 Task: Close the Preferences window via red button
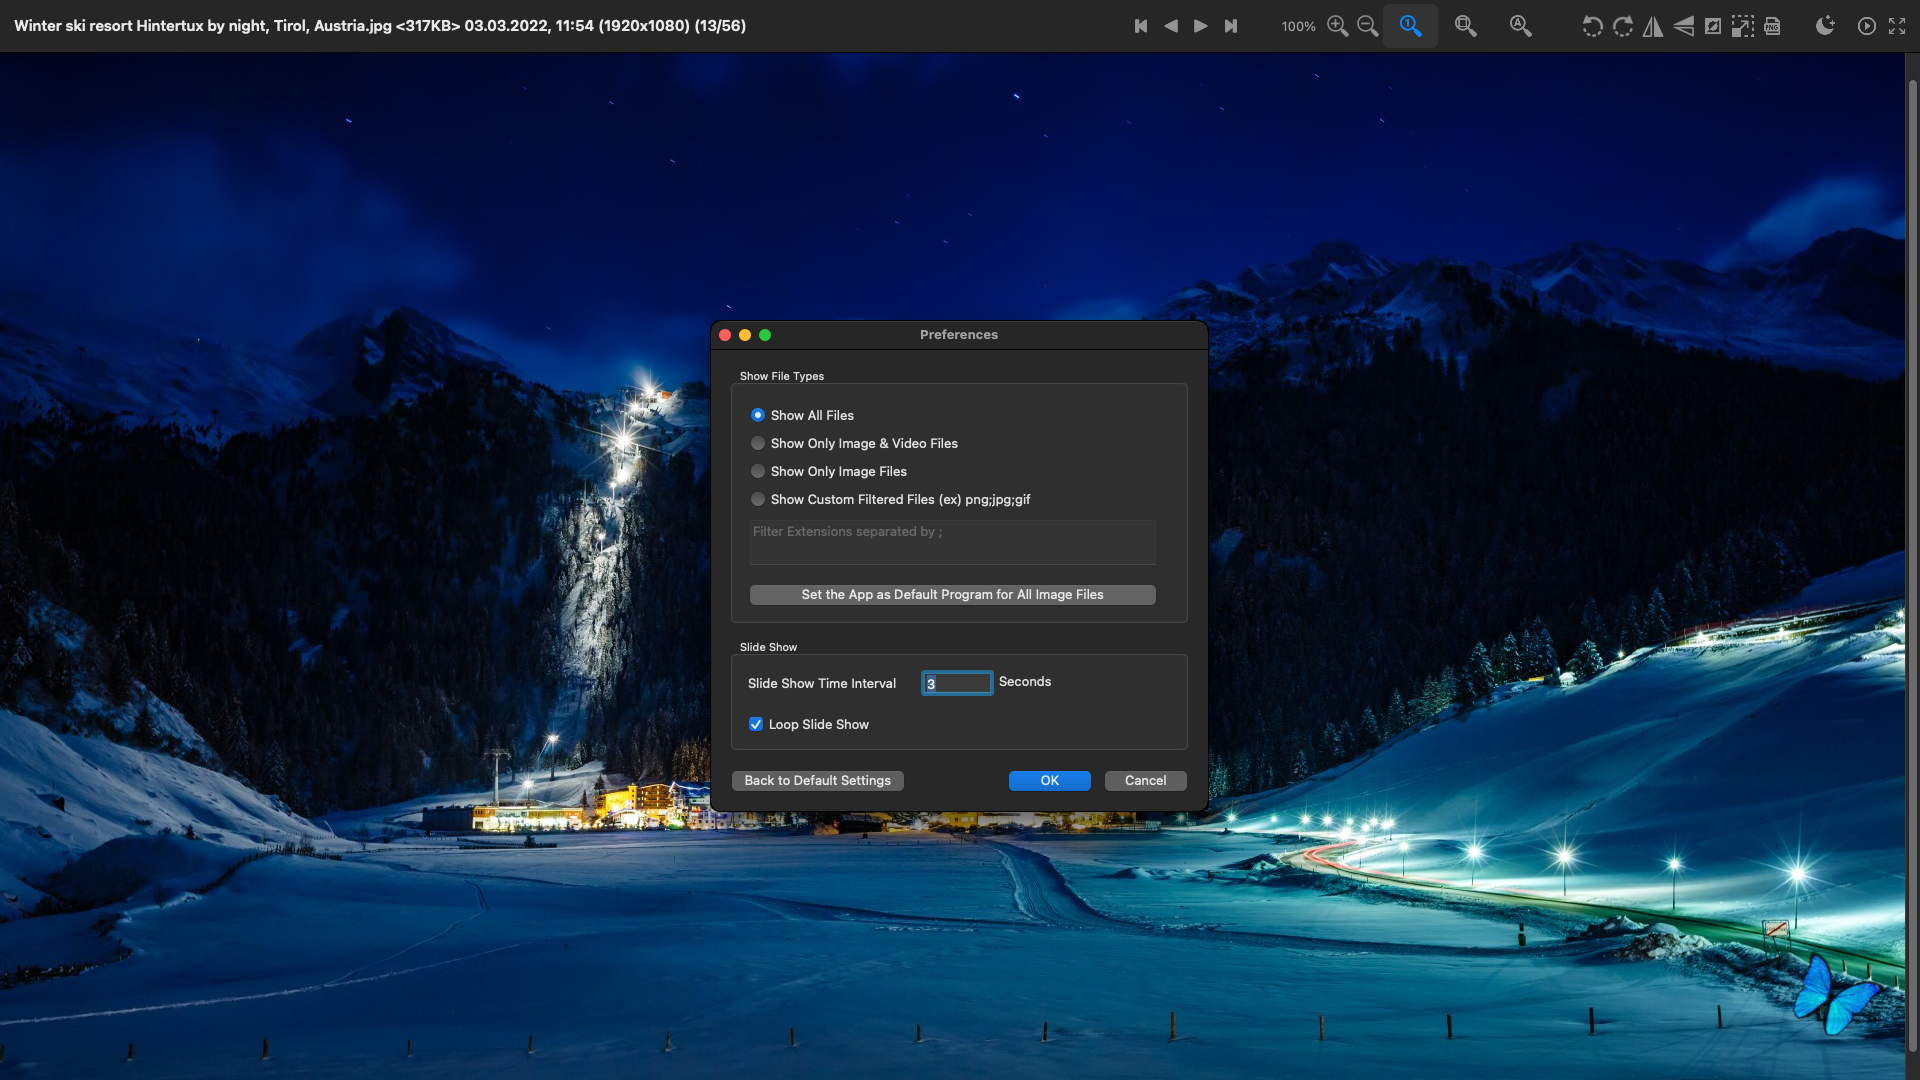725,335
